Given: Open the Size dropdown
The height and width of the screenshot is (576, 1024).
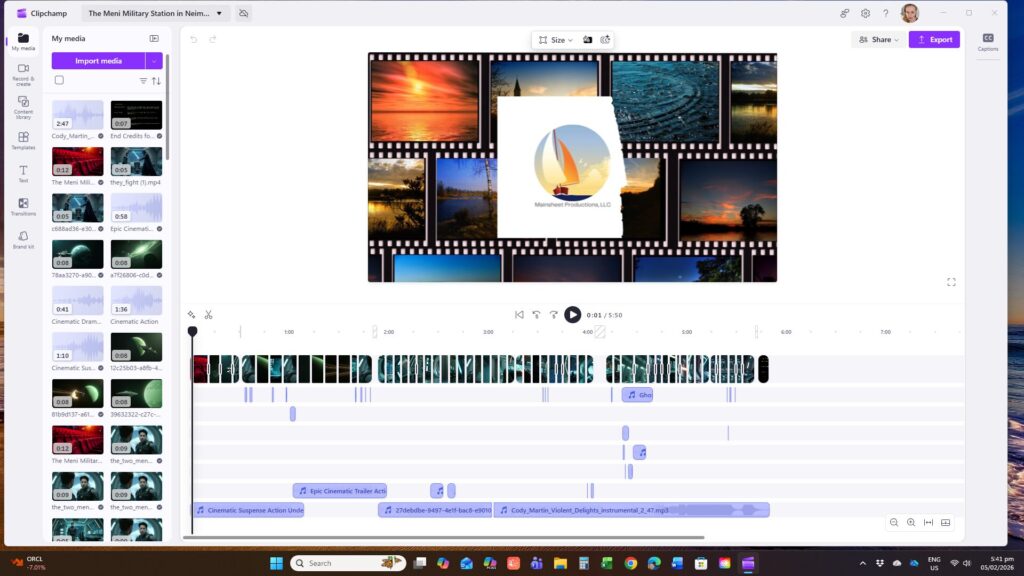Looking at the screenshot, I should (555, 40).
